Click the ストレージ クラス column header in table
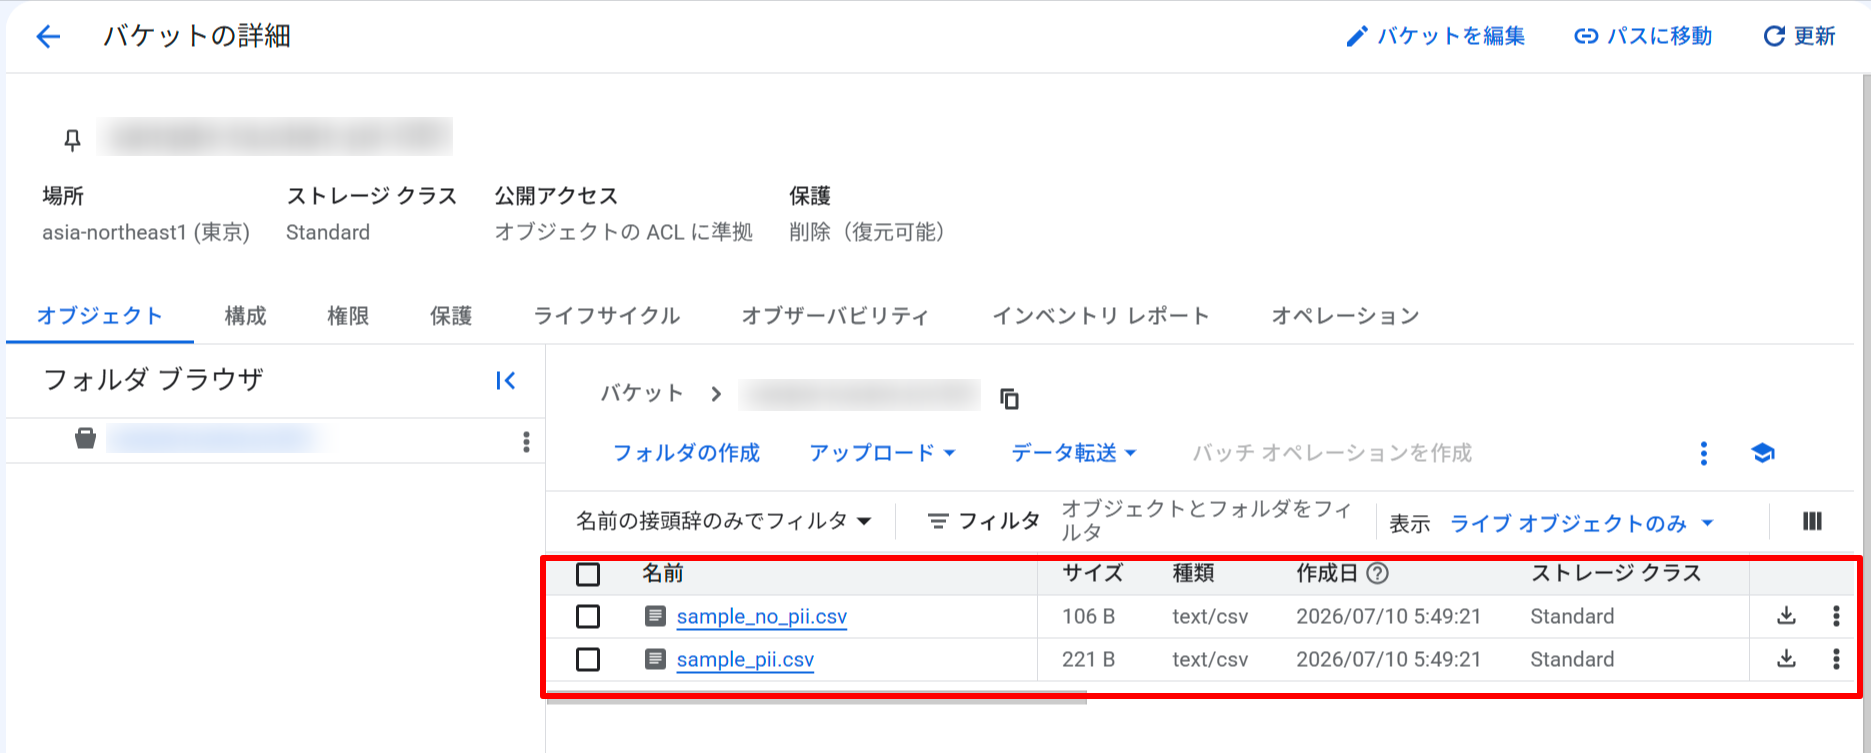 (1616, 573)
